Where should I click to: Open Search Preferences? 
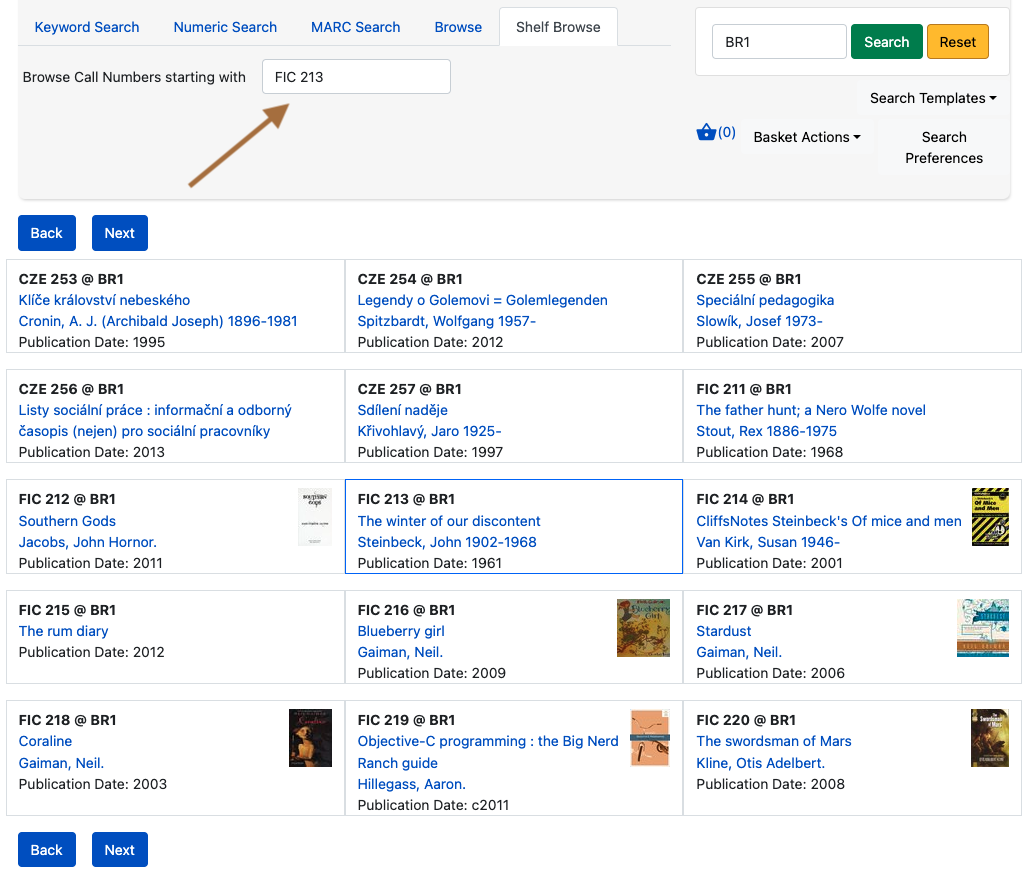[x=943, y=147]
